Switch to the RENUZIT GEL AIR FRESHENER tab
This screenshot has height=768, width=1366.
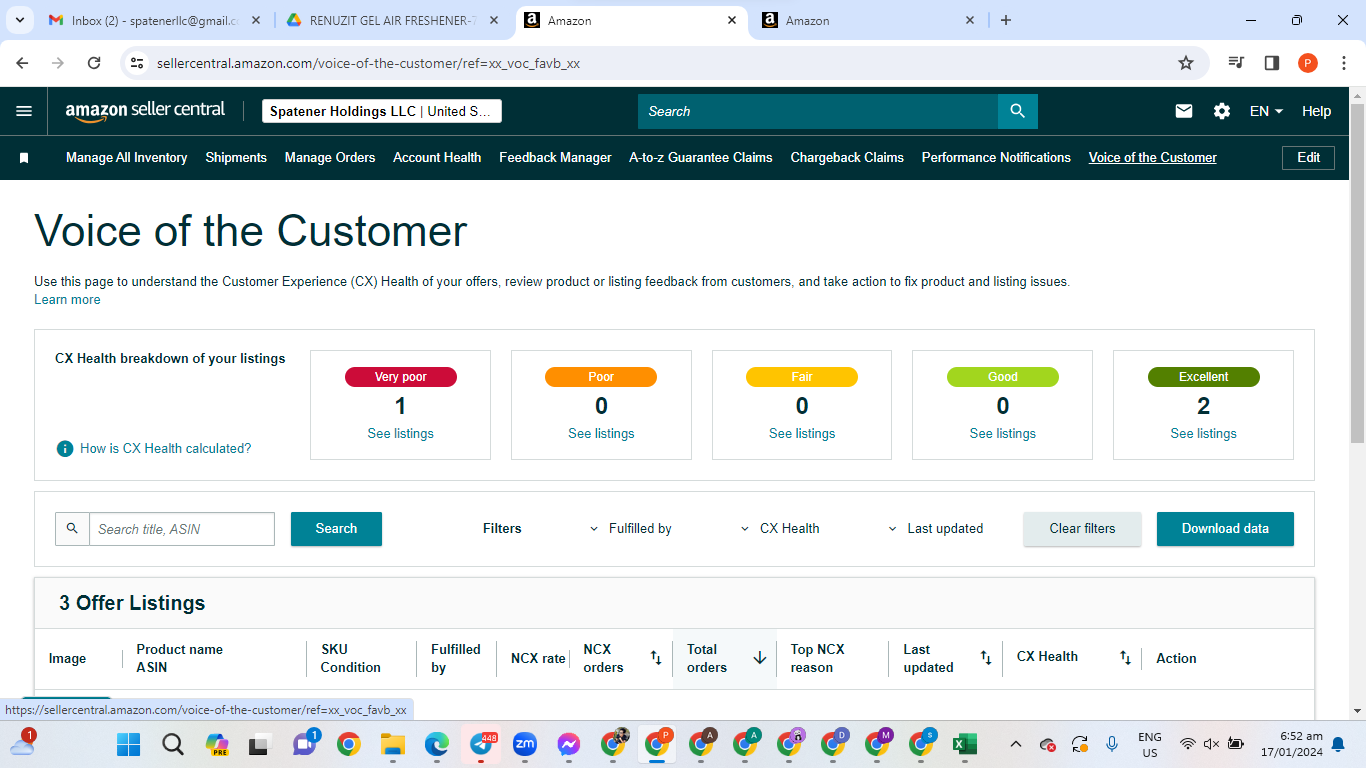(393, 20)
